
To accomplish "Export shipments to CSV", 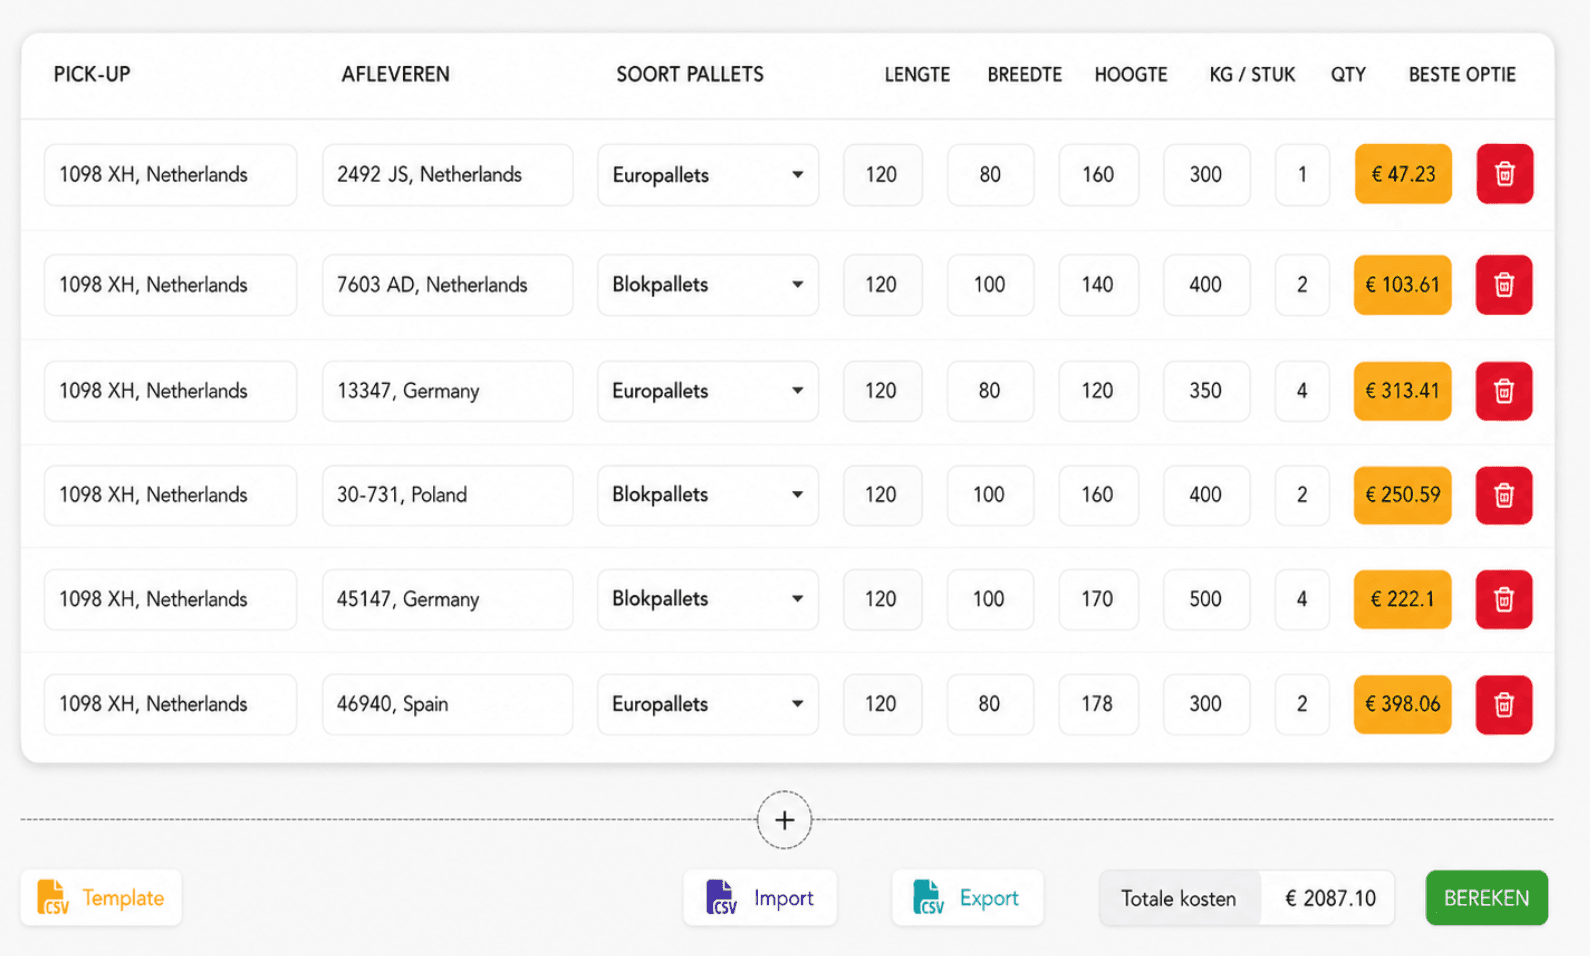I will click(x=967, y=897).
